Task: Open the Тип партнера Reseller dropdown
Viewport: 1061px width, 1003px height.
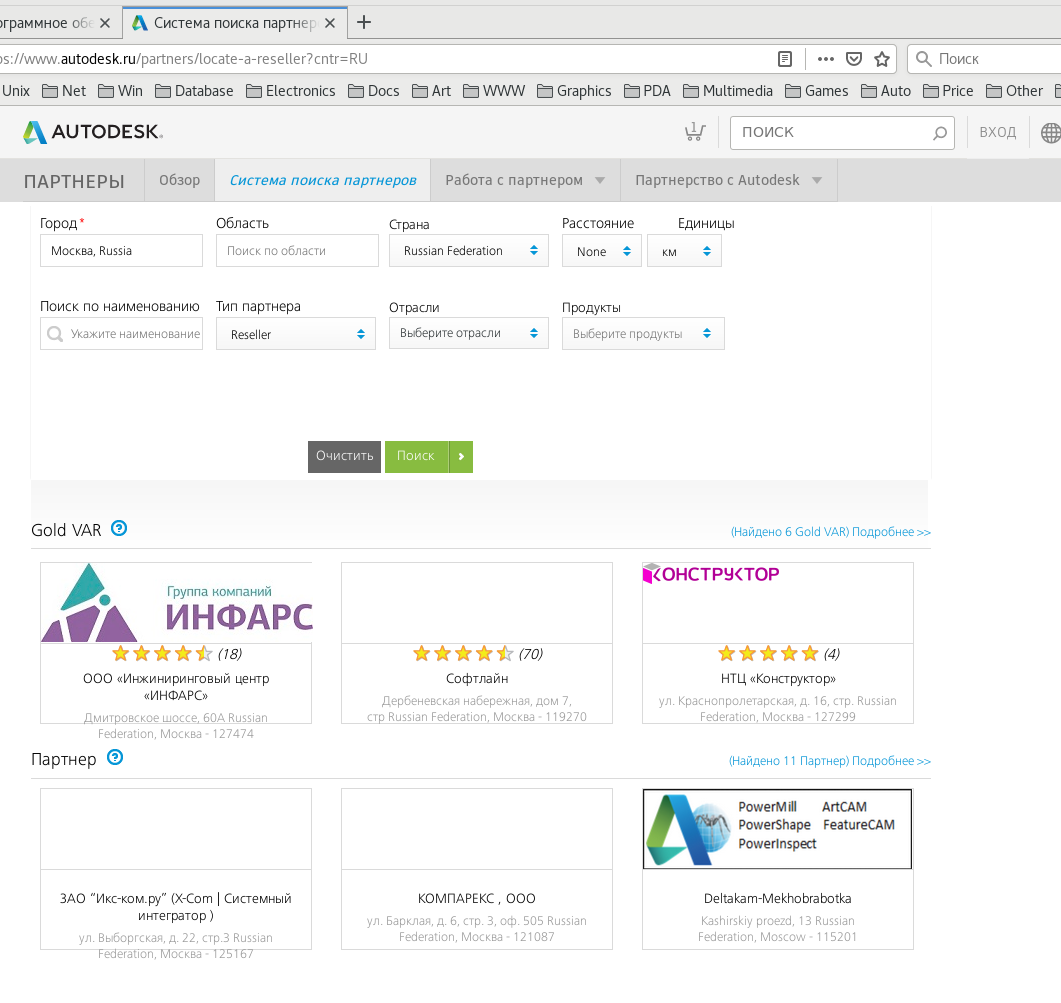Action: (x=296, y=334)
